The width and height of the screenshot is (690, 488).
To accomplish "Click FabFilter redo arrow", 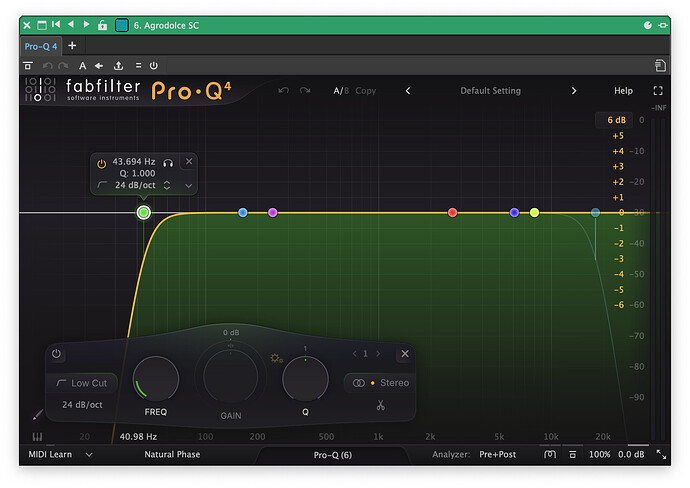I will (305, 91).
